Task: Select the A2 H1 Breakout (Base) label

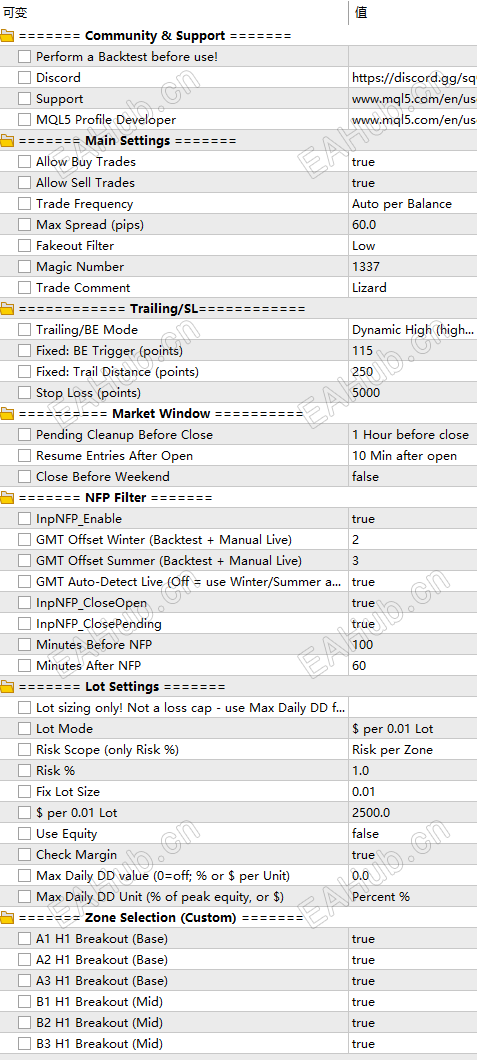Action: point(102,959)
